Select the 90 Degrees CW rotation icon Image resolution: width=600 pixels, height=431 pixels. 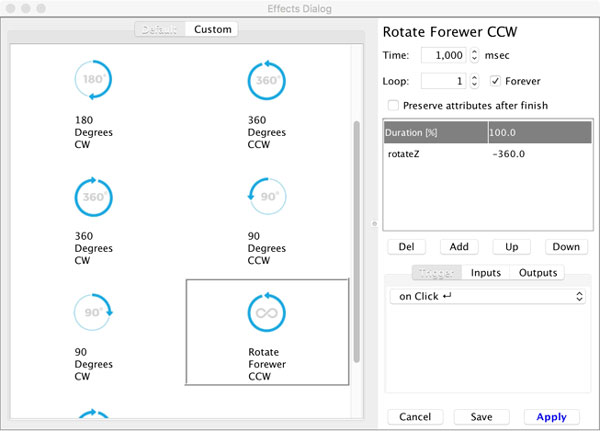tap(93, 312)
